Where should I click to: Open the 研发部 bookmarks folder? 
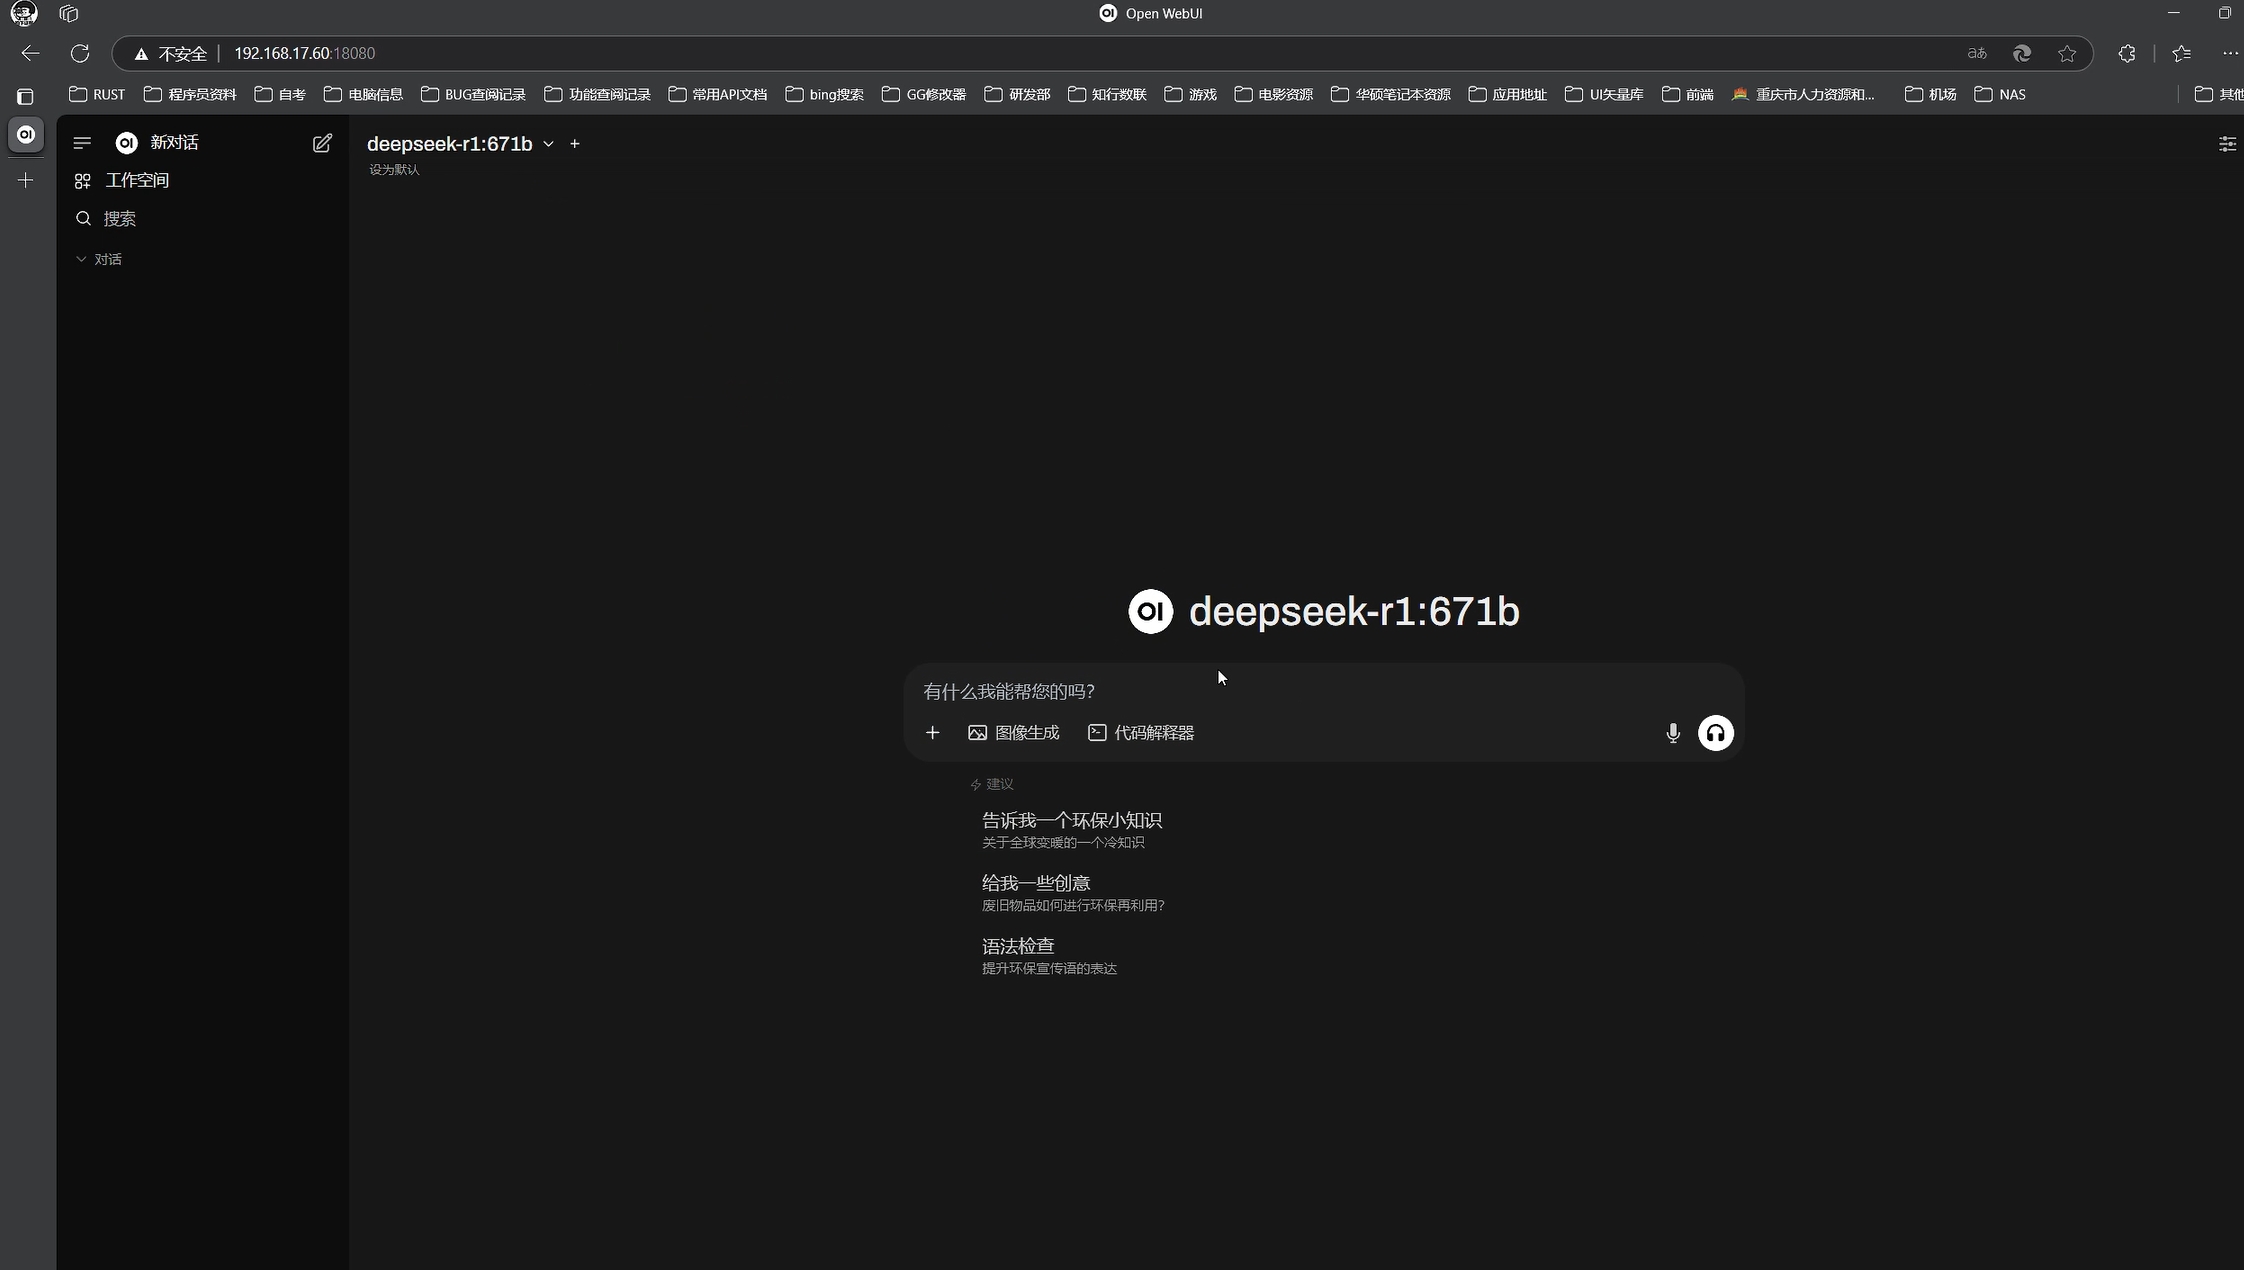(1017, 95)
